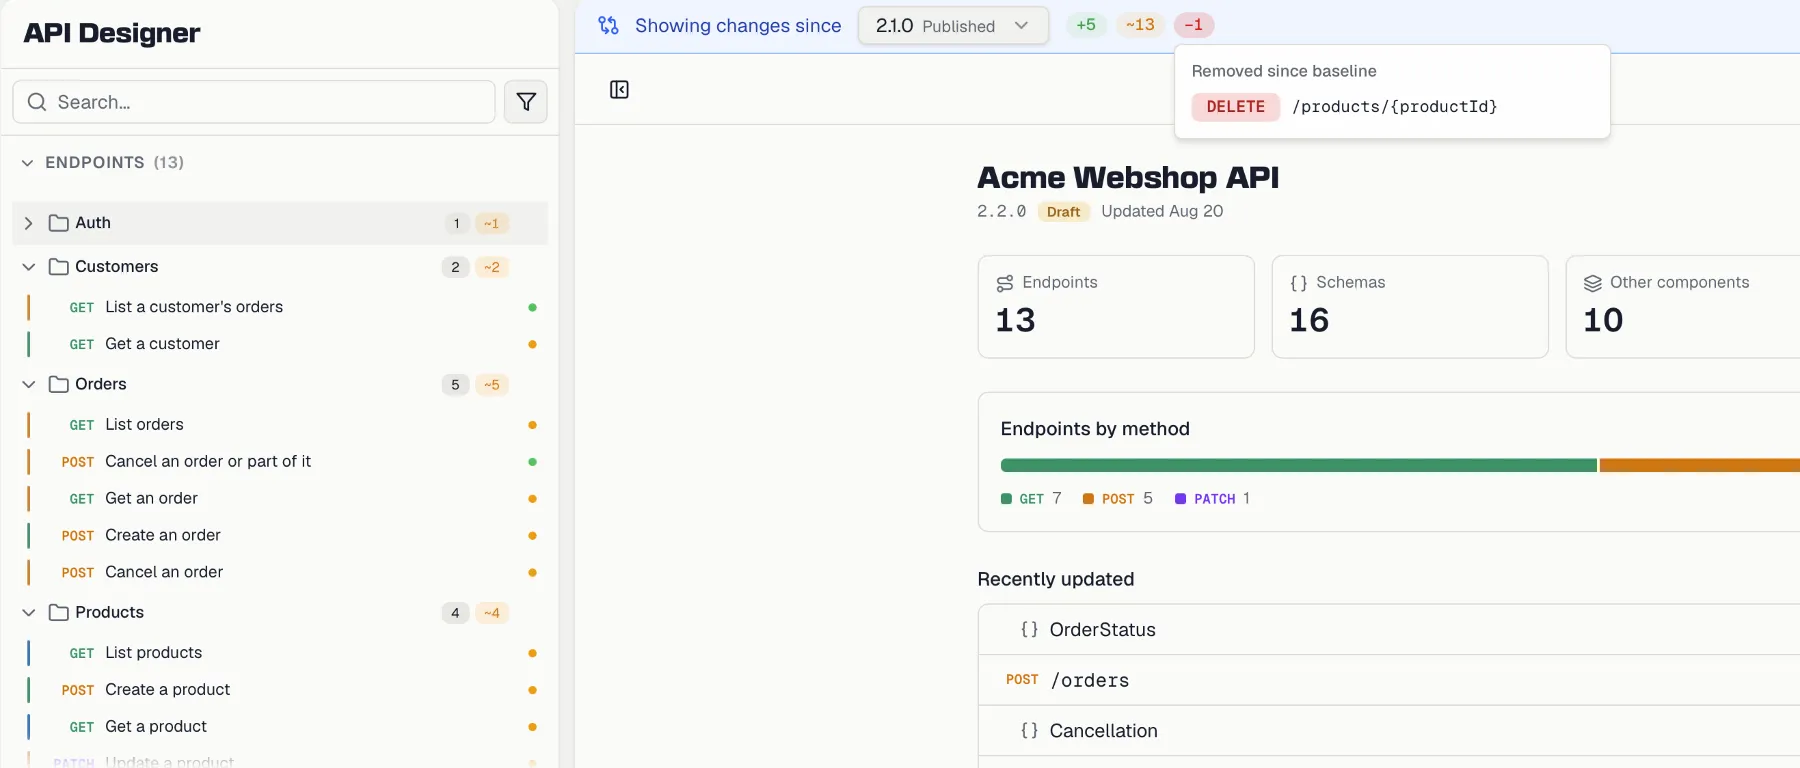This screenshot has width=1800, height=768.
Task: Click the Customers folder icon
Action: pyautogui.click(x=59, y=267)
